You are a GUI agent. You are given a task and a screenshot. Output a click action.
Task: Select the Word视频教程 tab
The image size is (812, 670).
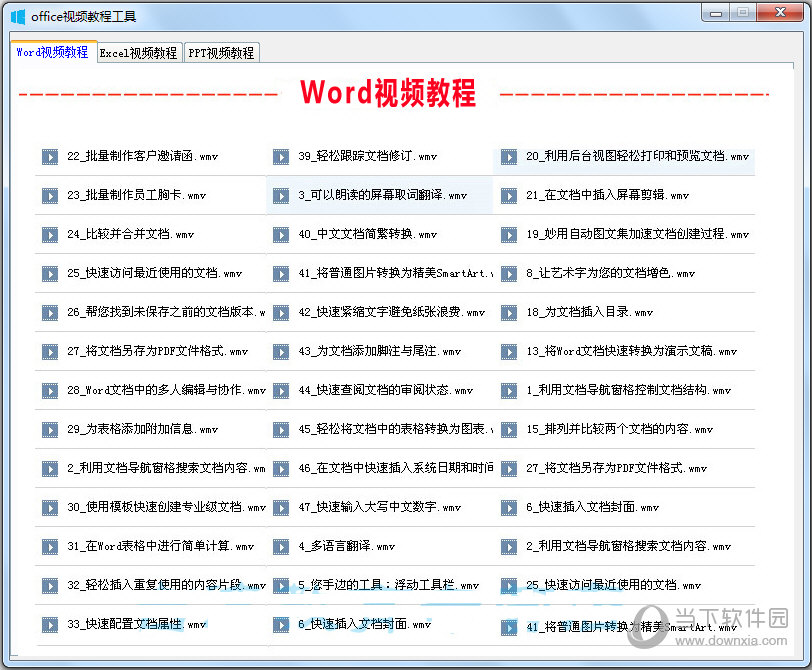coord(53,52)
